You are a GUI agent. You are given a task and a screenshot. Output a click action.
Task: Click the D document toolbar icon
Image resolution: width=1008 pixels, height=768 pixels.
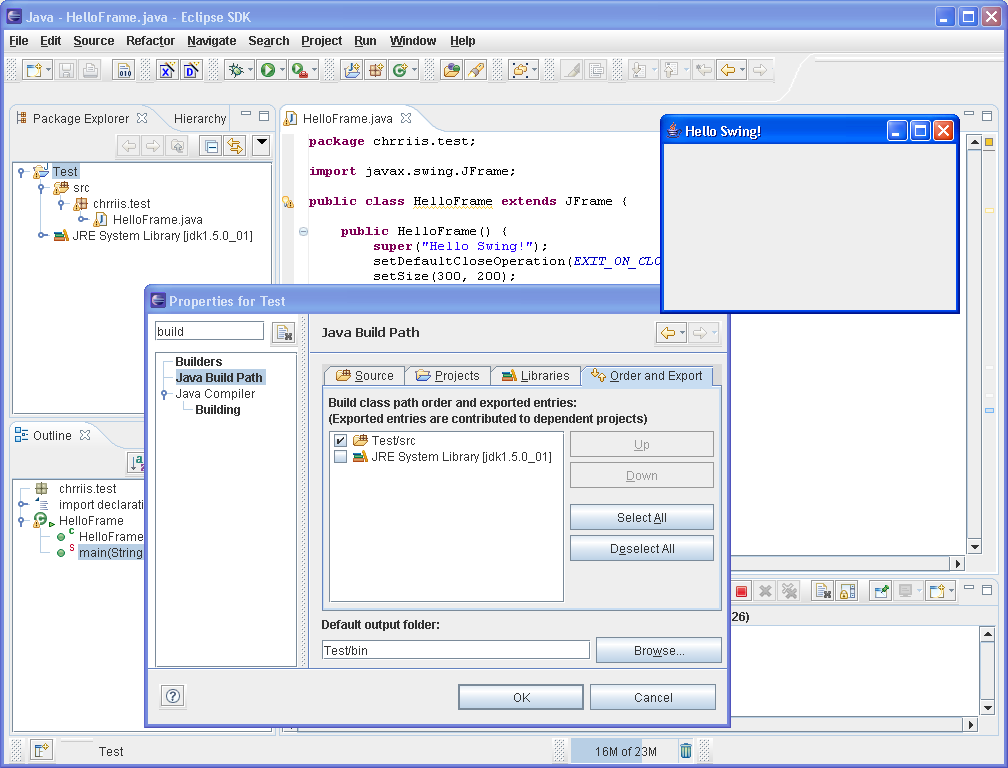191,69
